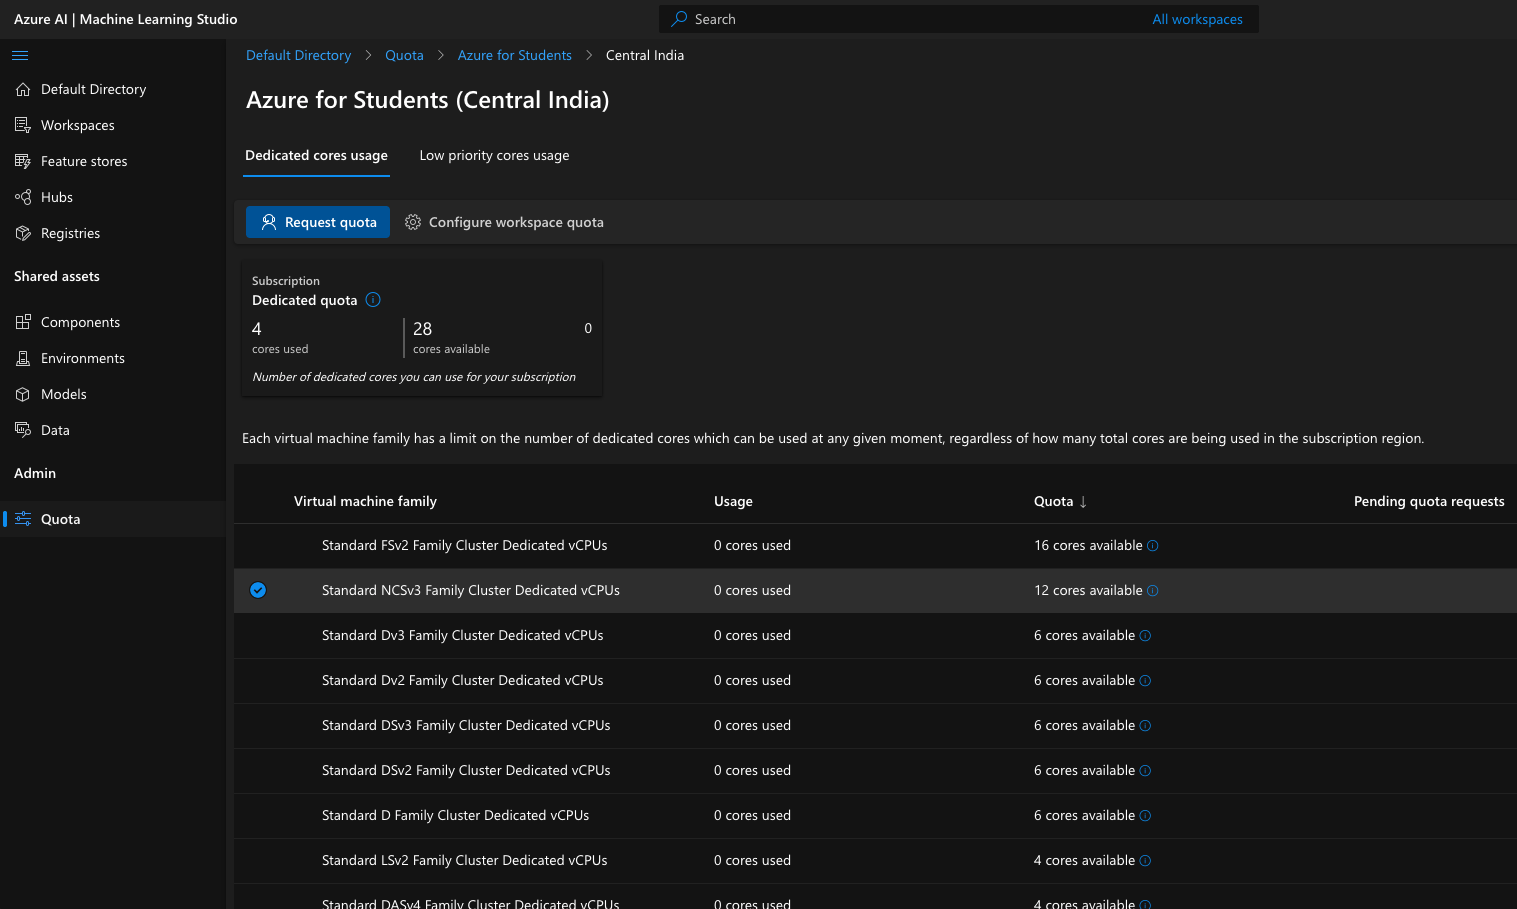1517x909 pixels.
Task: Go to Azure for Students breadcrumb link
Action: (x=514, y=55)
